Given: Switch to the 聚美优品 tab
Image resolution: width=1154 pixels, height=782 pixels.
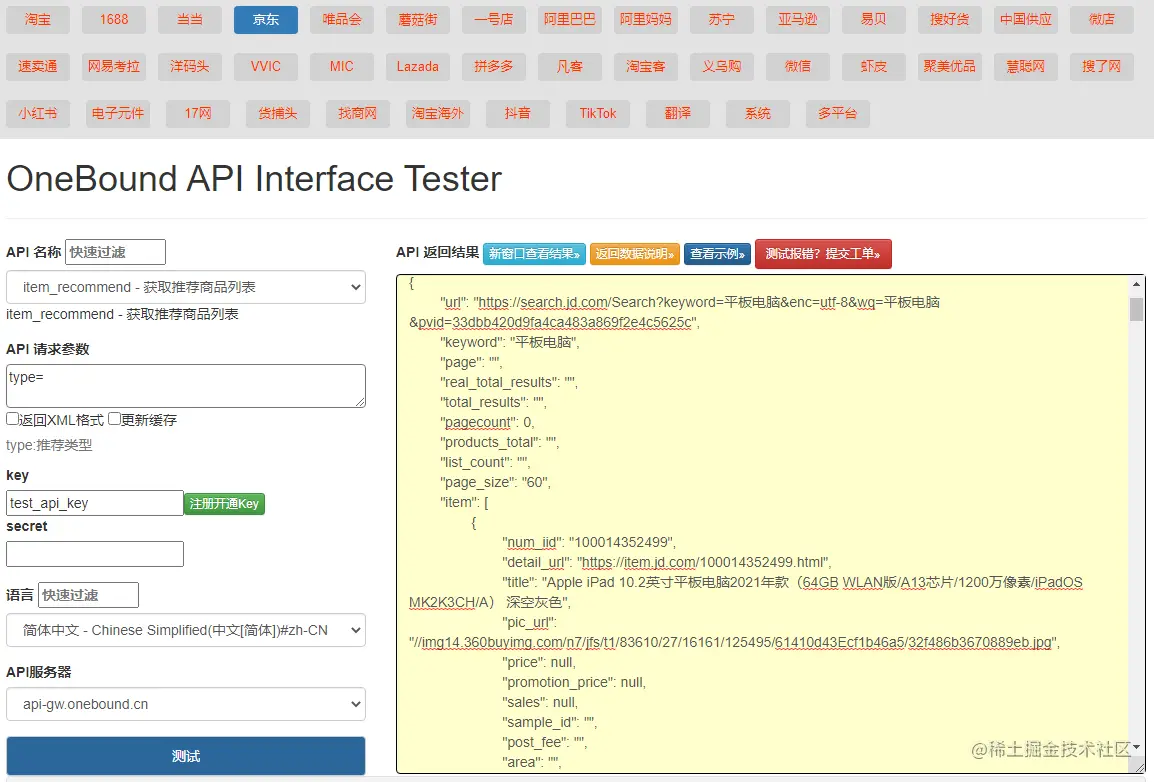Looking at the screenshot, I should tap(949, 67).
